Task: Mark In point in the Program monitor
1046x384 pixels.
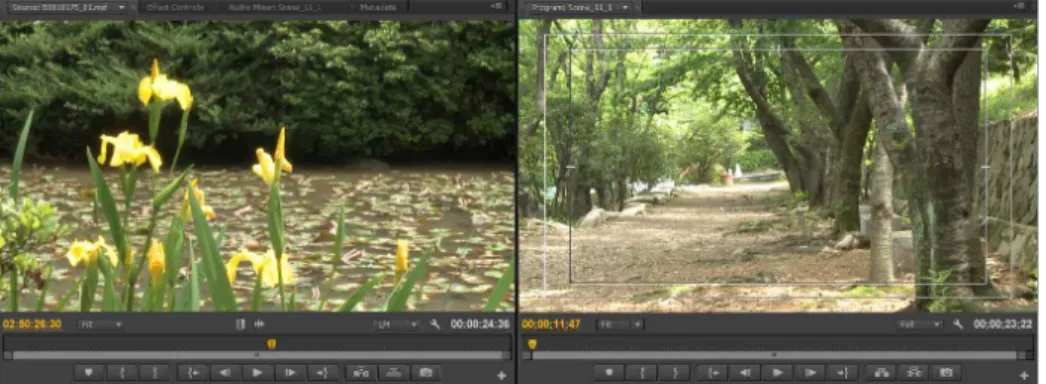Action: pos(642,373)
